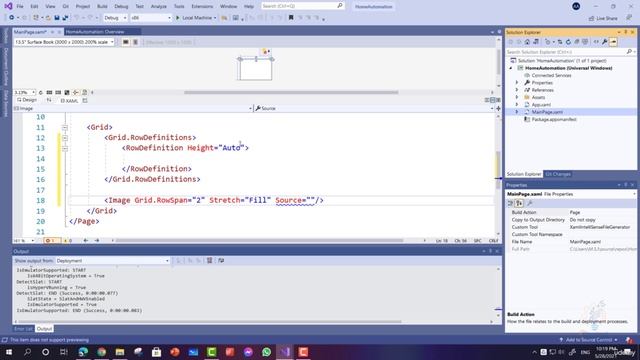Viewport: 640px width, 360px height.
Task: Open the Debug menu
Action: tap(121, 7)
